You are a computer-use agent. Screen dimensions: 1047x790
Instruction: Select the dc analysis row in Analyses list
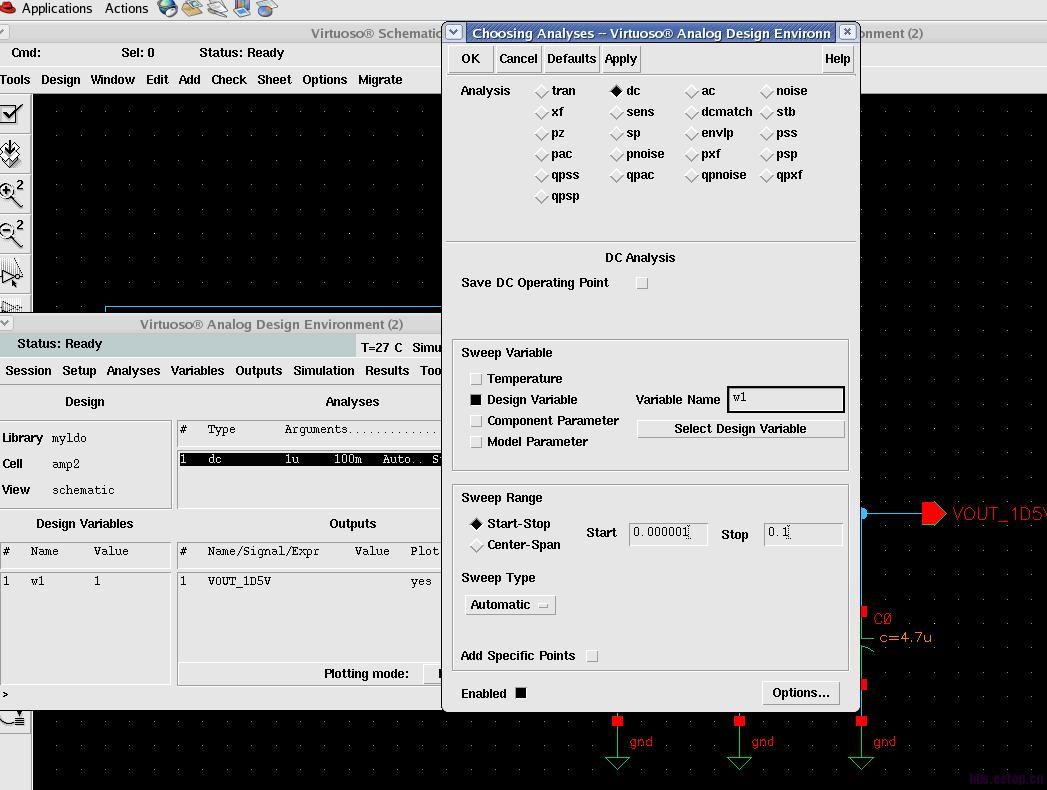click(x=310, y=459)
